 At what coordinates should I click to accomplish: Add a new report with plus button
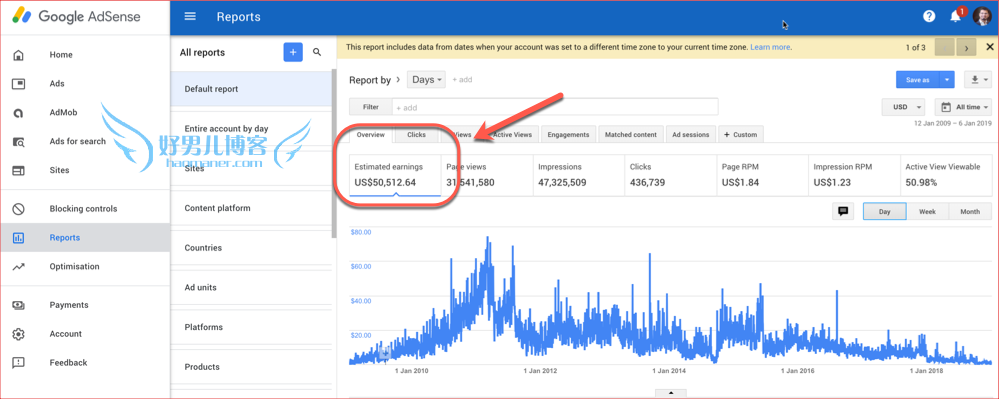coord(293,53)
